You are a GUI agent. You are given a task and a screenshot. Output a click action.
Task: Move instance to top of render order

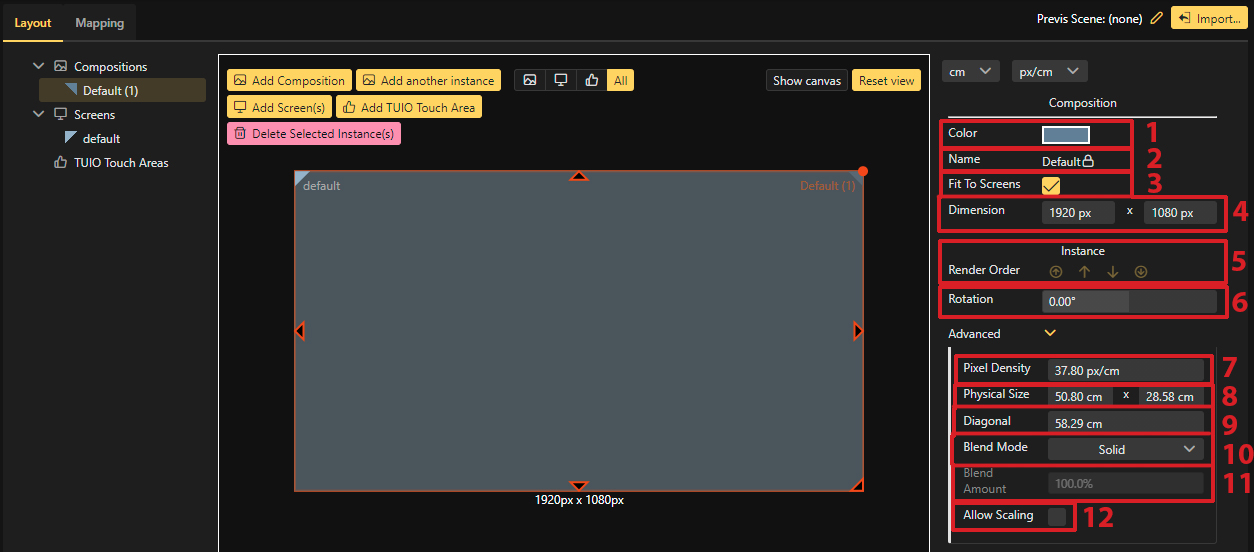tap(1056, 272)
